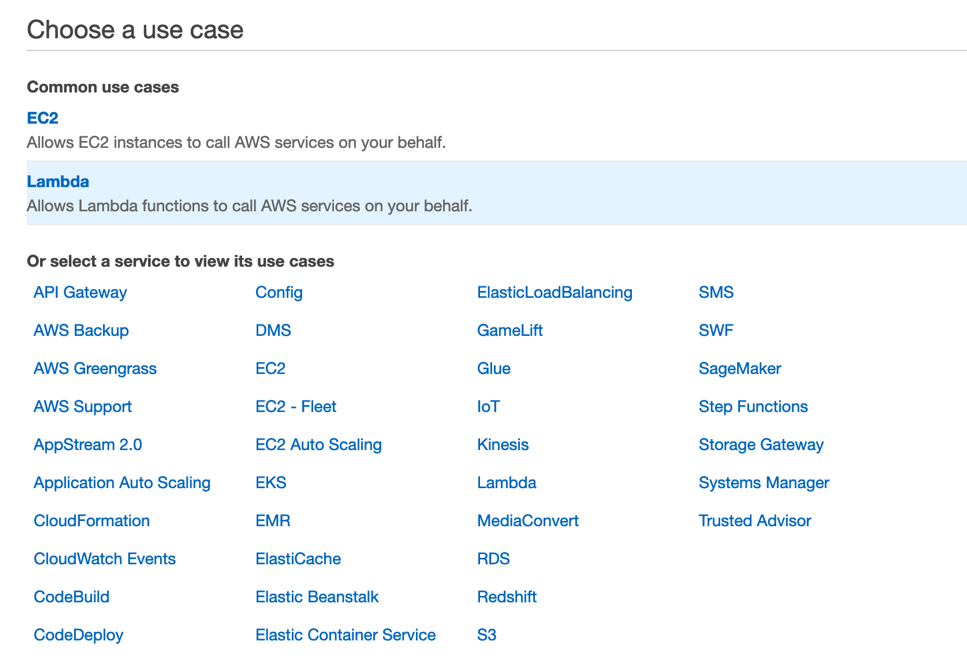Select CloudWatch Events service
967x666 pixels.
pos(105,559)
